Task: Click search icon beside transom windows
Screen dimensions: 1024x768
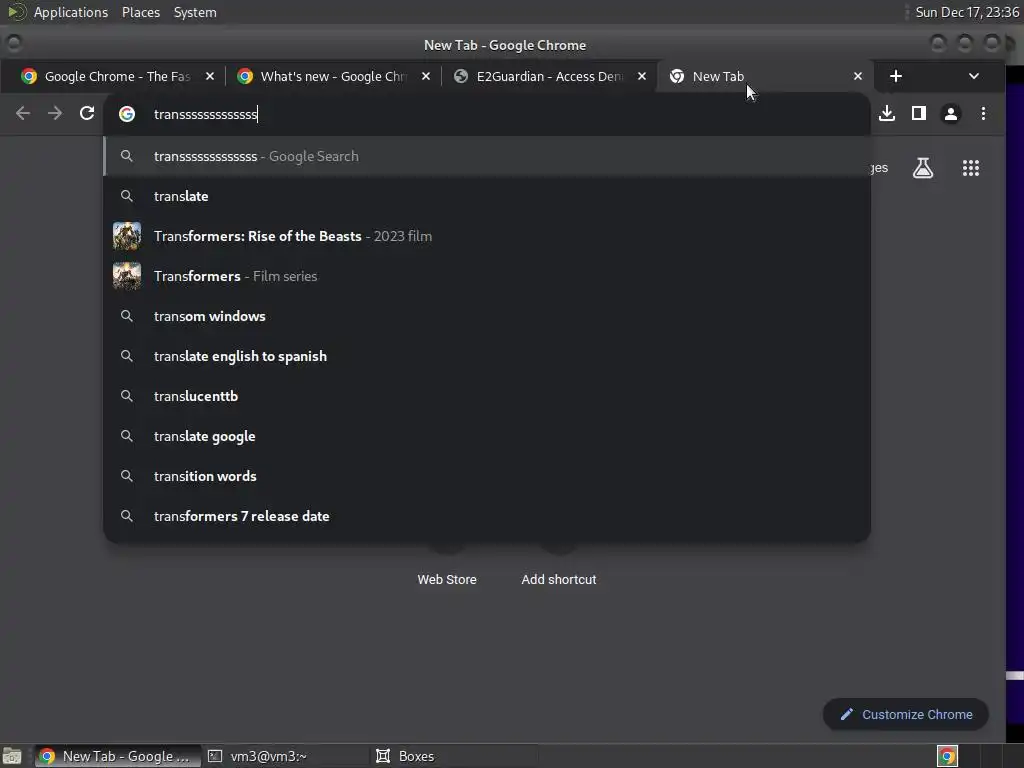Action: pyautogui.click(x=127, y=316)
